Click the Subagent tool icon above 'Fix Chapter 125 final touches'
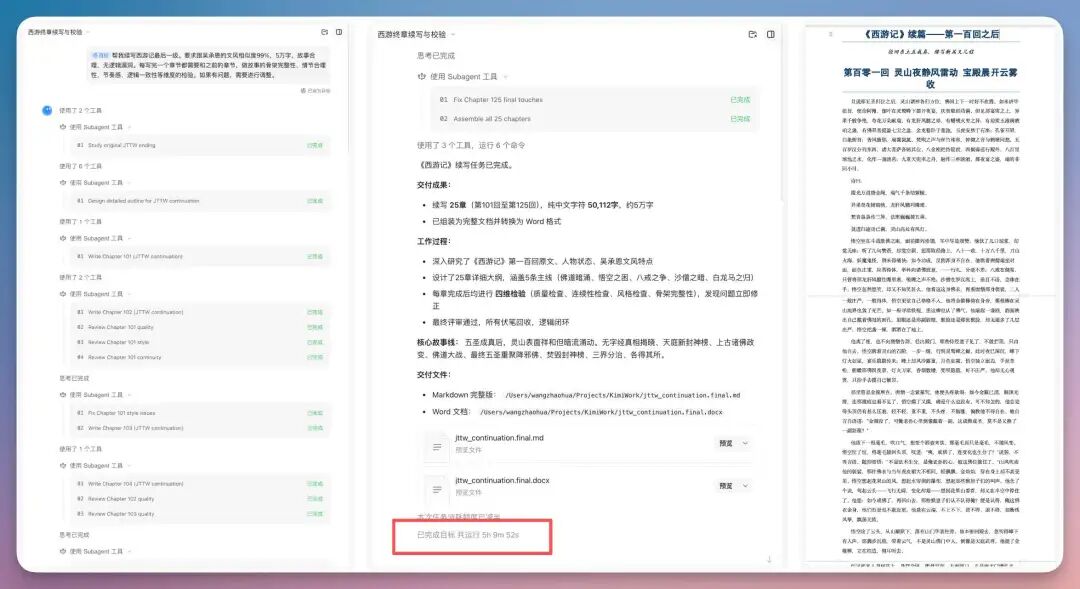Screen dimensions: 1080x589 coord(422,76)
